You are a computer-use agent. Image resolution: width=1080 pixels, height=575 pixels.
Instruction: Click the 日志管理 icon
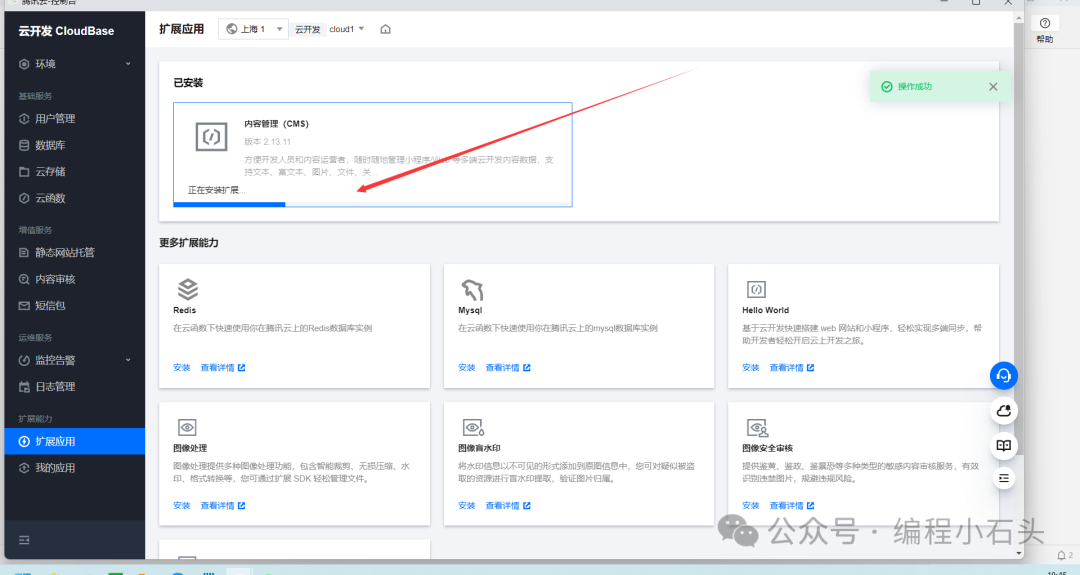[24, 387]
